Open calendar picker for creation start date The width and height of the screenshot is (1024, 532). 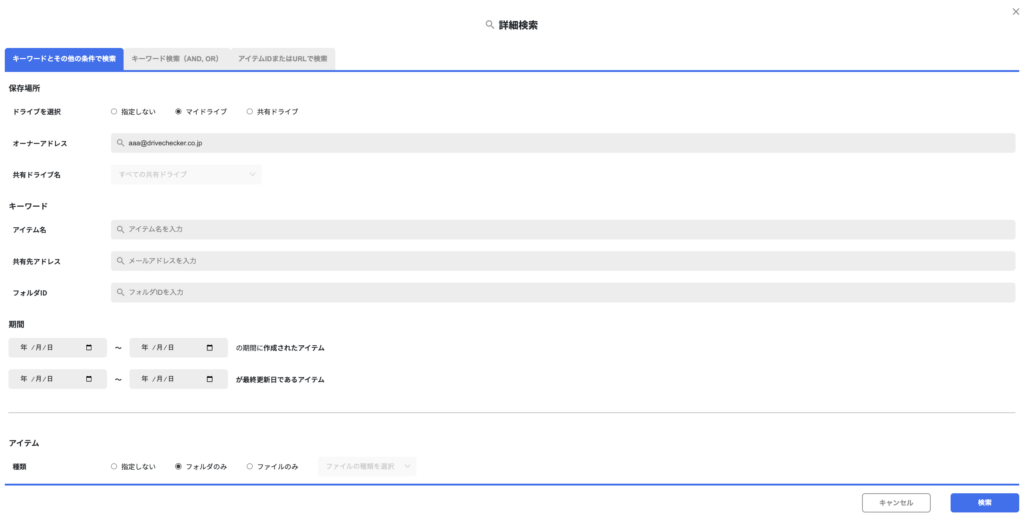click(x=89, y=348)
